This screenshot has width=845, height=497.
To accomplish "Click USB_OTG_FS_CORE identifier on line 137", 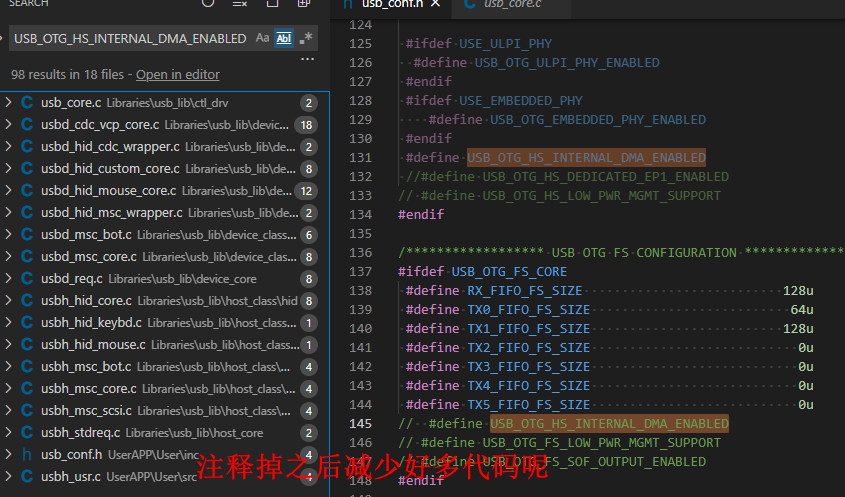I will 509,272.
